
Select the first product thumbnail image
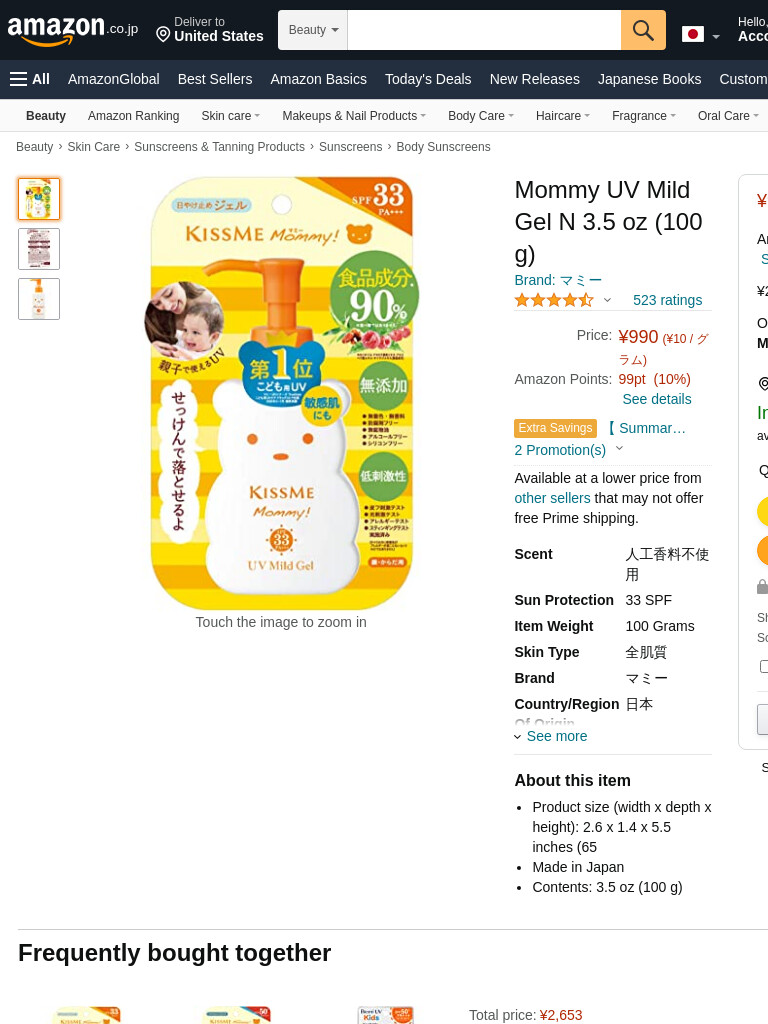39,199
